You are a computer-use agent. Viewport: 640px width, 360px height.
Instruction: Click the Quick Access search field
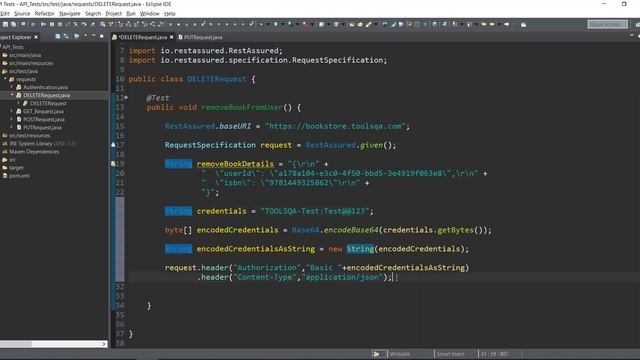tap(607, 24)
